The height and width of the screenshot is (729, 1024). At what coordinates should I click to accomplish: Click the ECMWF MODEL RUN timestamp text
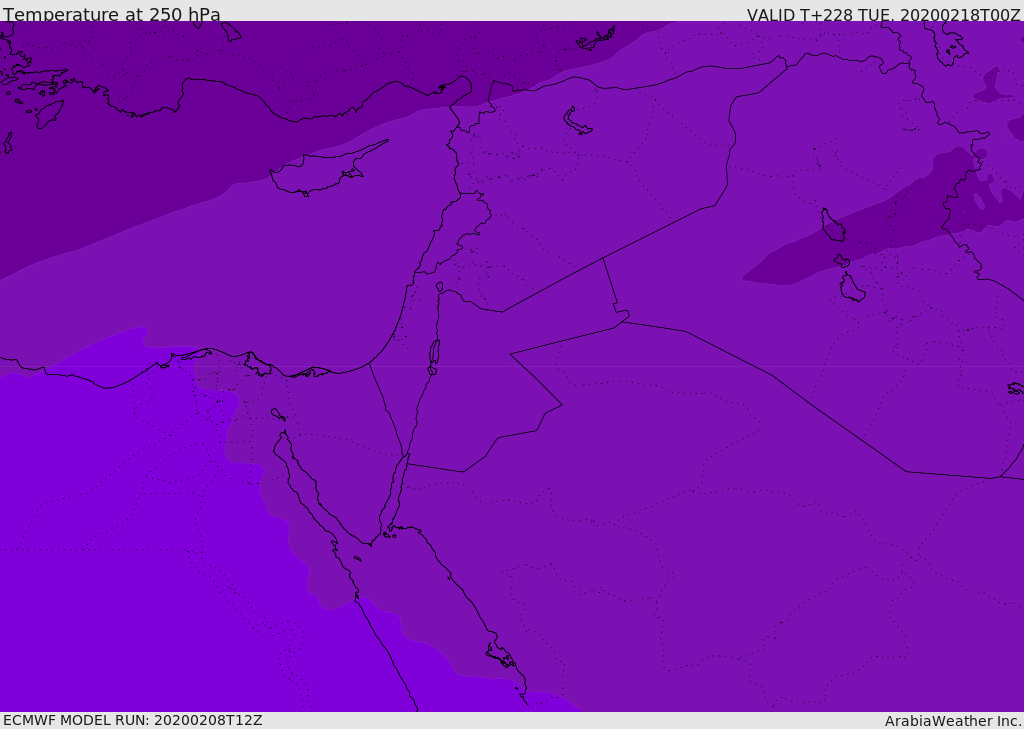132,720
